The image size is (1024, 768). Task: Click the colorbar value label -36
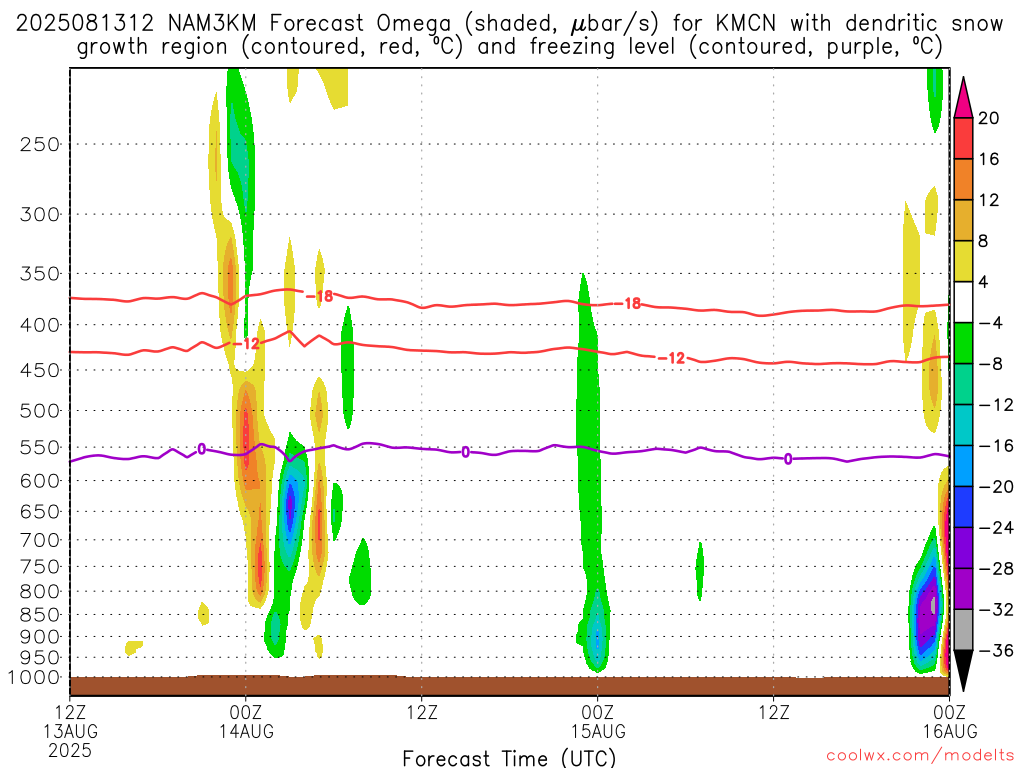(997, 650)
